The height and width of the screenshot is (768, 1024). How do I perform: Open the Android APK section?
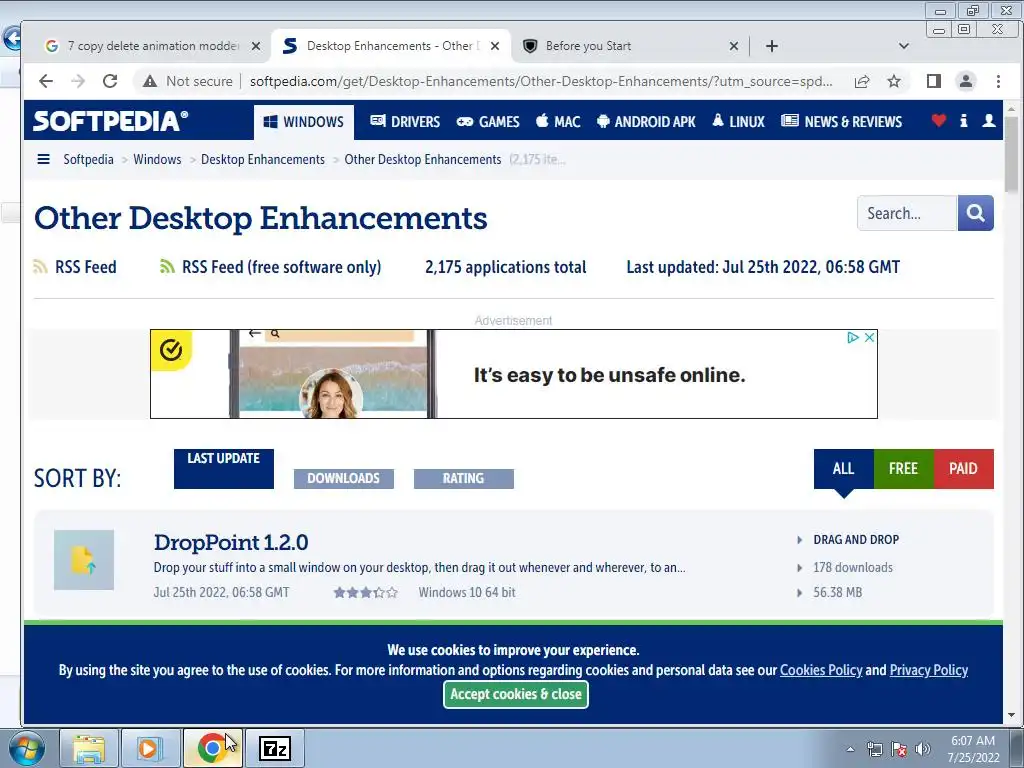coord(647,122)
